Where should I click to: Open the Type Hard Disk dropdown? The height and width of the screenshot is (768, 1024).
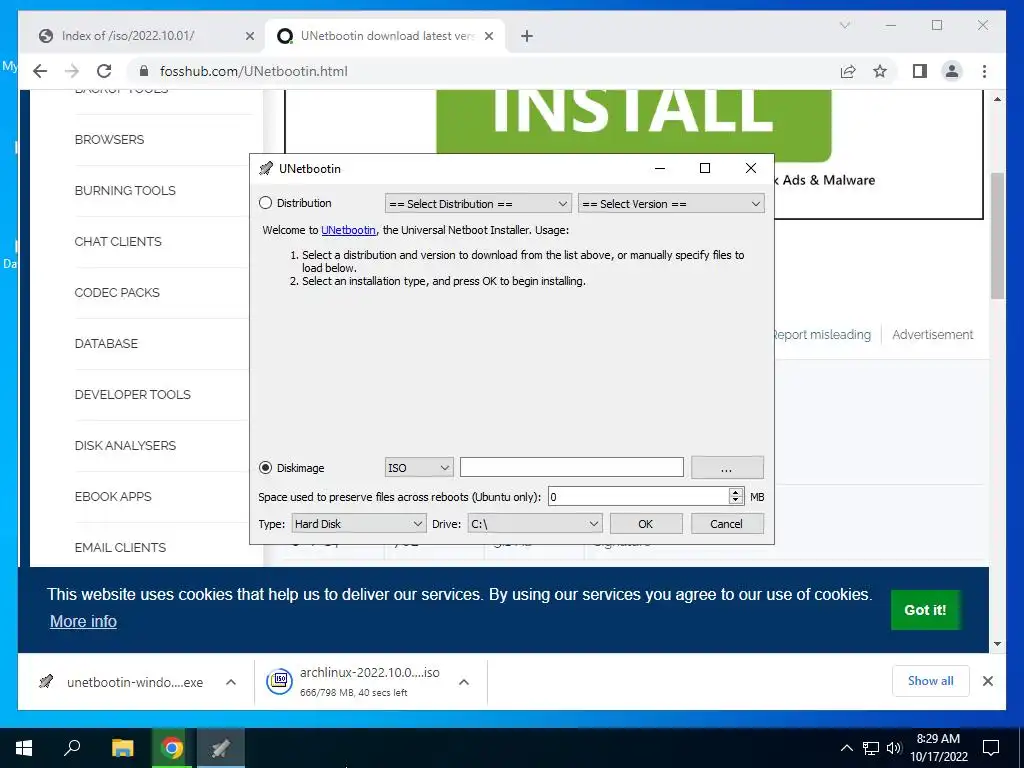(358, 524)
